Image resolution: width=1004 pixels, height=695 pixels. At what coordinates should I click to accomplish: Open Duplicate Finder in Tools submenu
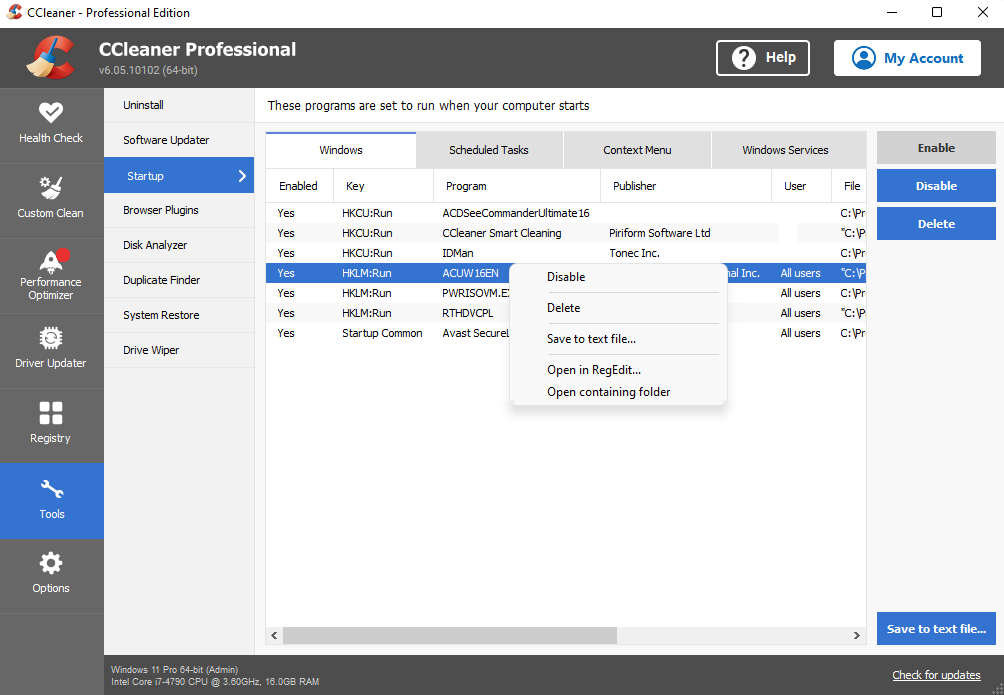179,280
